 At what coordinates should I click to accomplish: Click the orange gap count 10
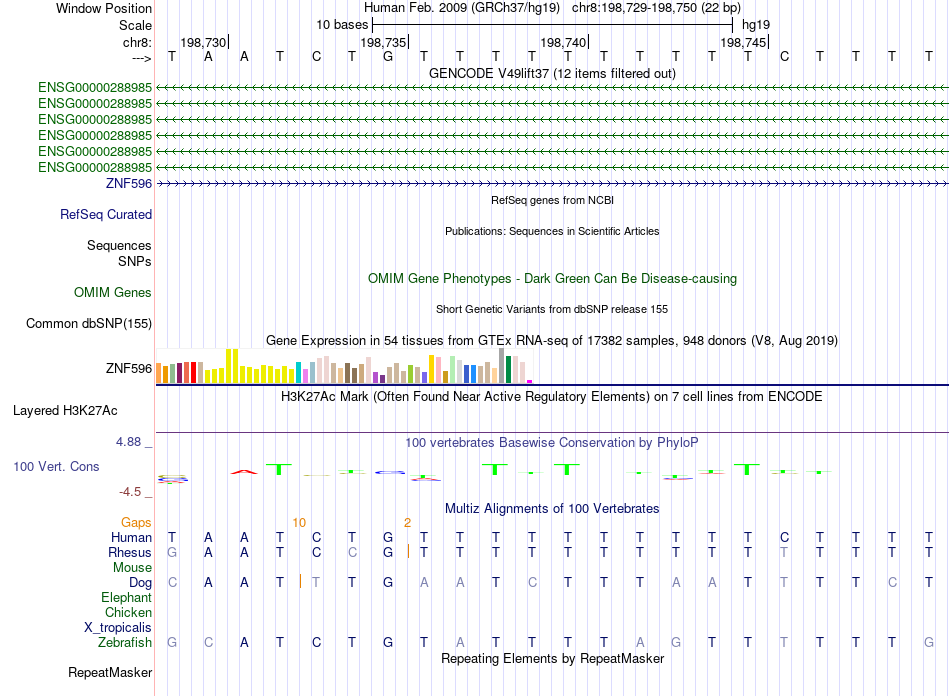(x=299, y=523)
